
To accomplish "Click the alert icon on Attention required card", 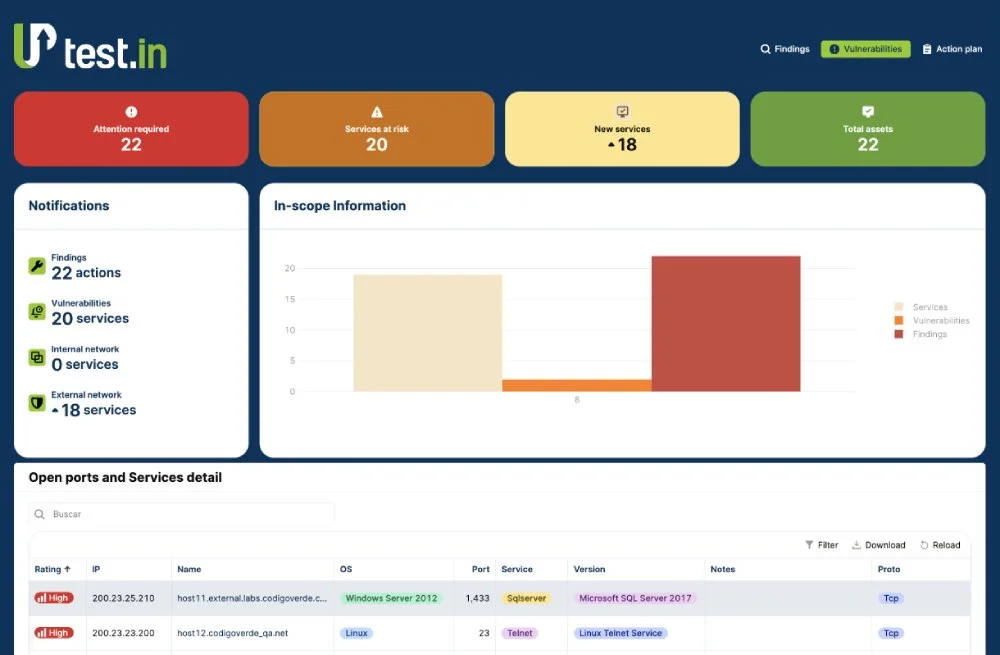I will 131,112.
